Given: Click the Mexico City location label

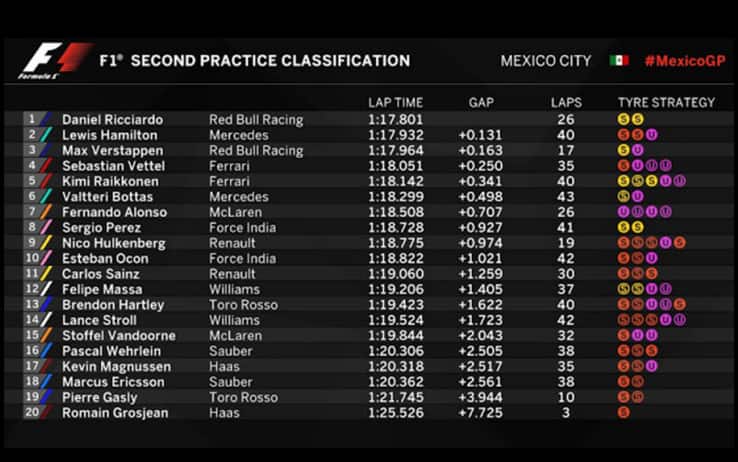Looking at the screenshot, I should click(x=546, y=61).
